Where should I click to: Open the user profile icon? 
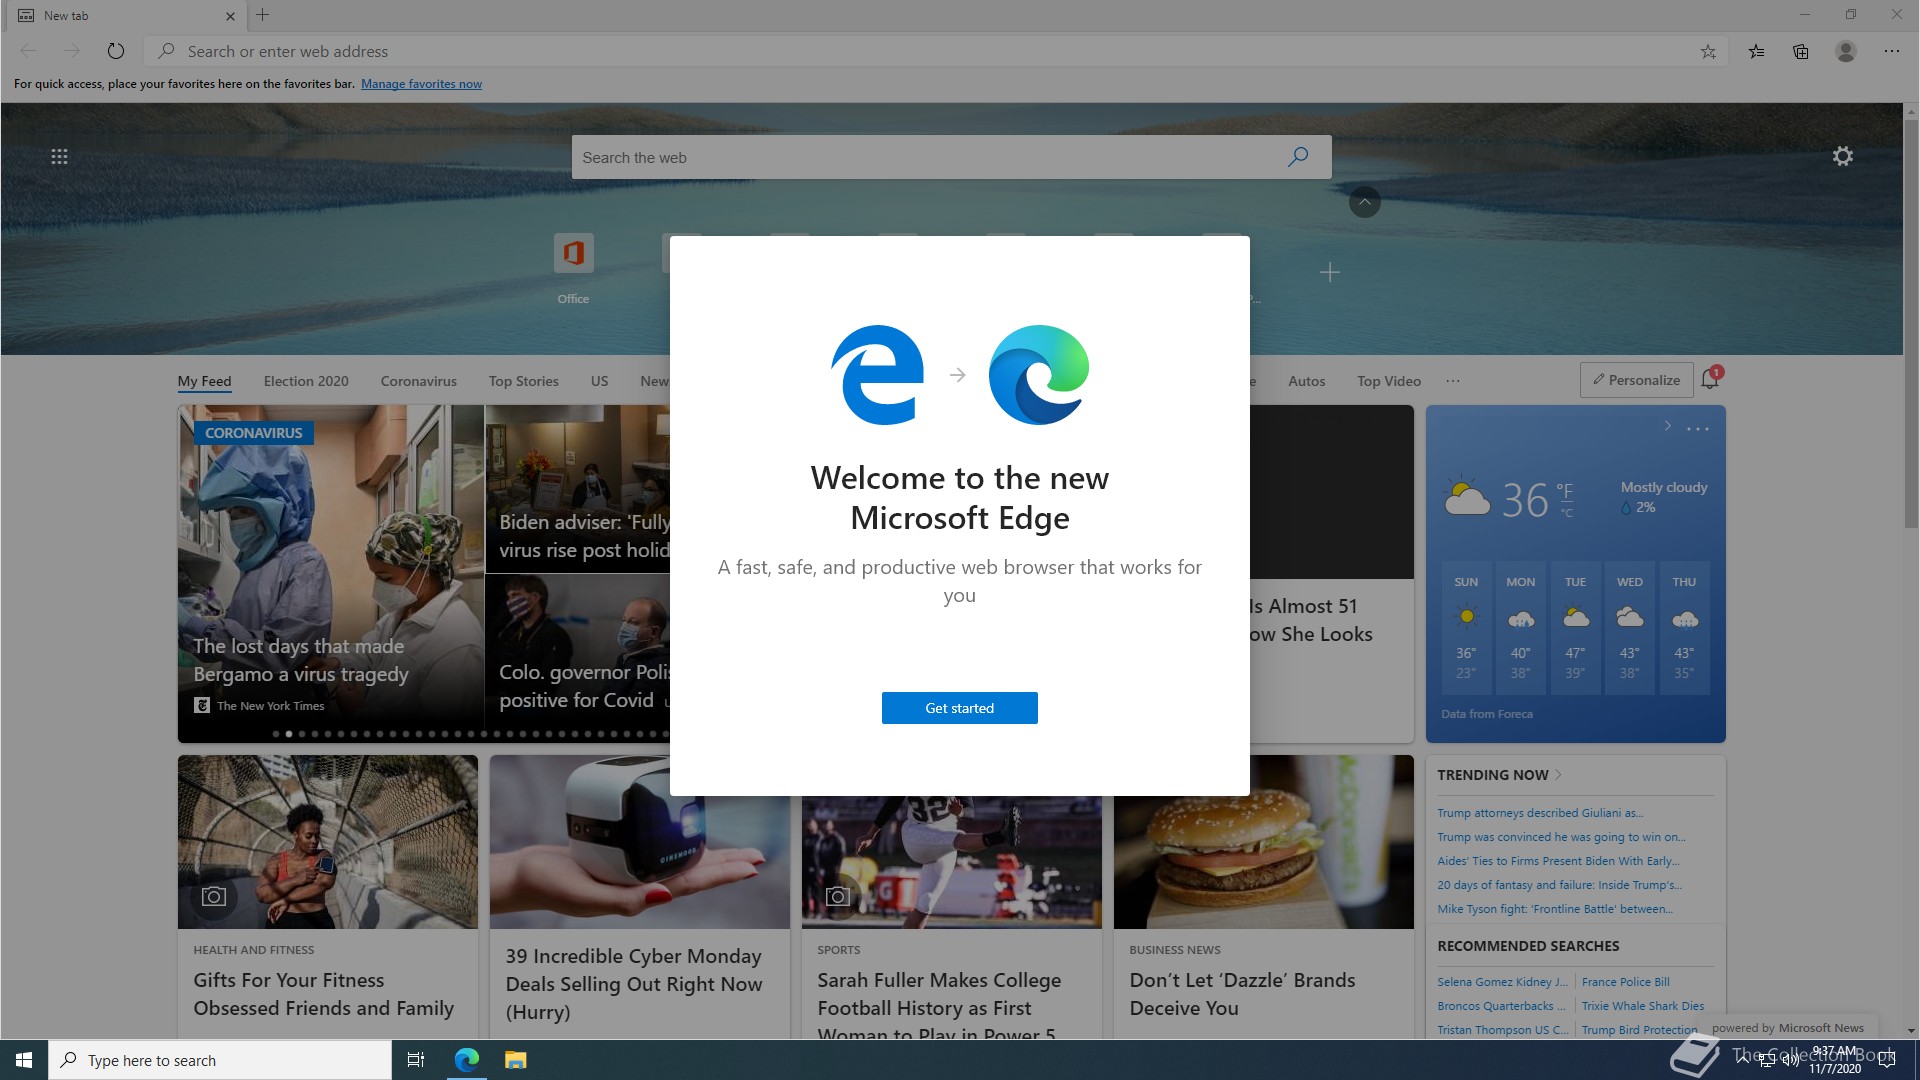[x=1846, y=51]
